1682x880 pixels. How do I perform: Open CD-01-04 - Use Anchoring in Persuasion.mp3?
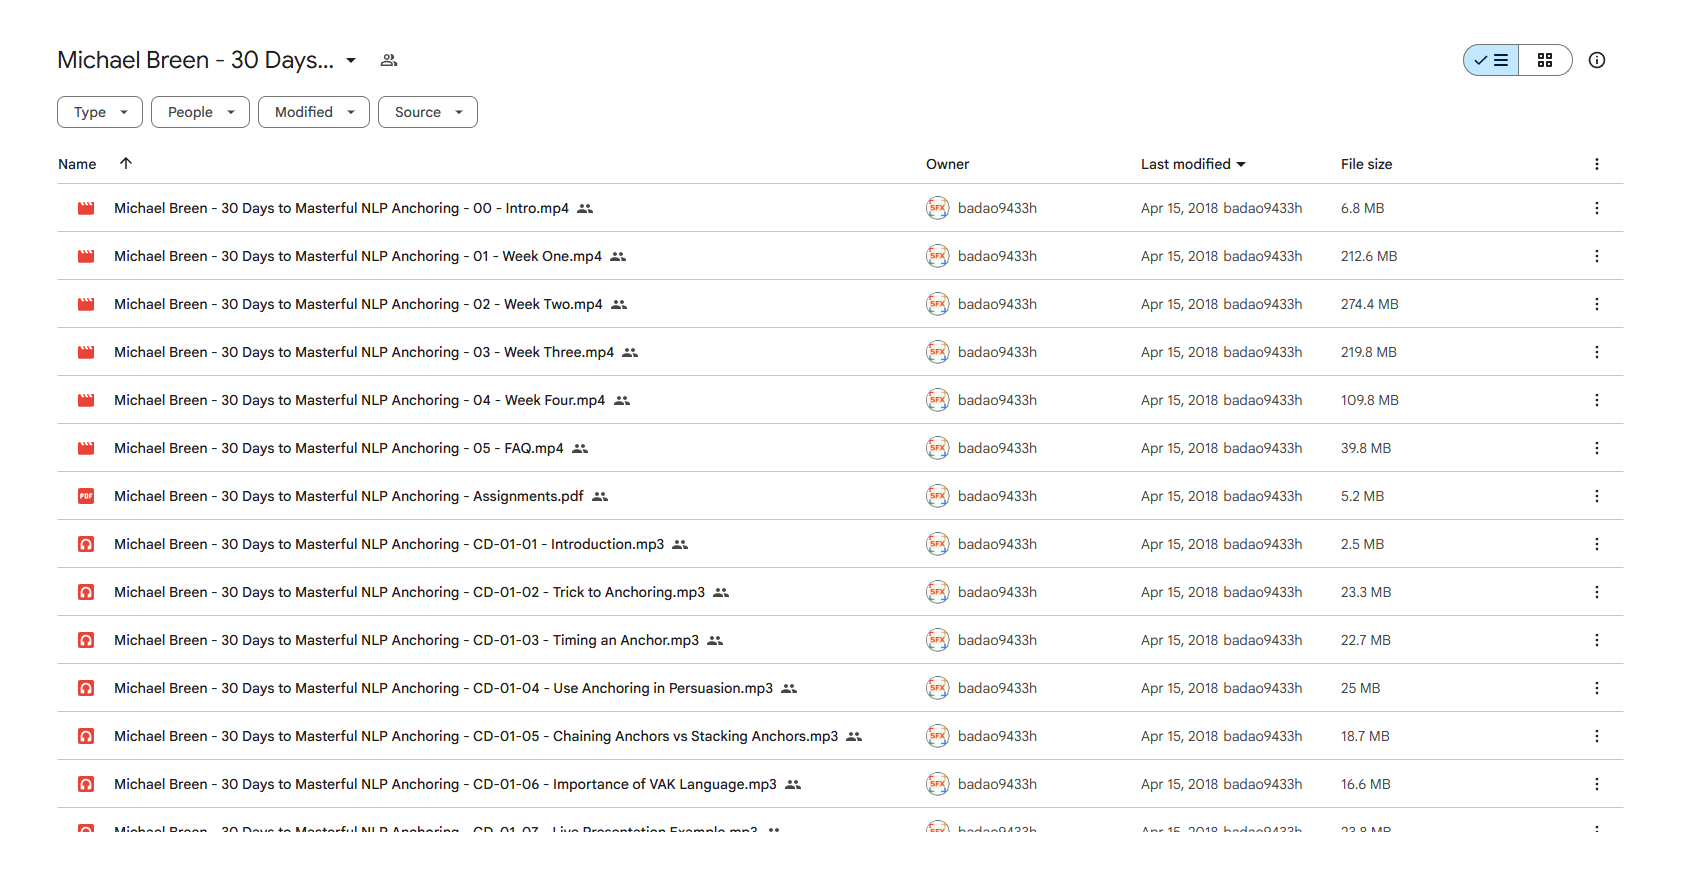[x=443, y=688]
